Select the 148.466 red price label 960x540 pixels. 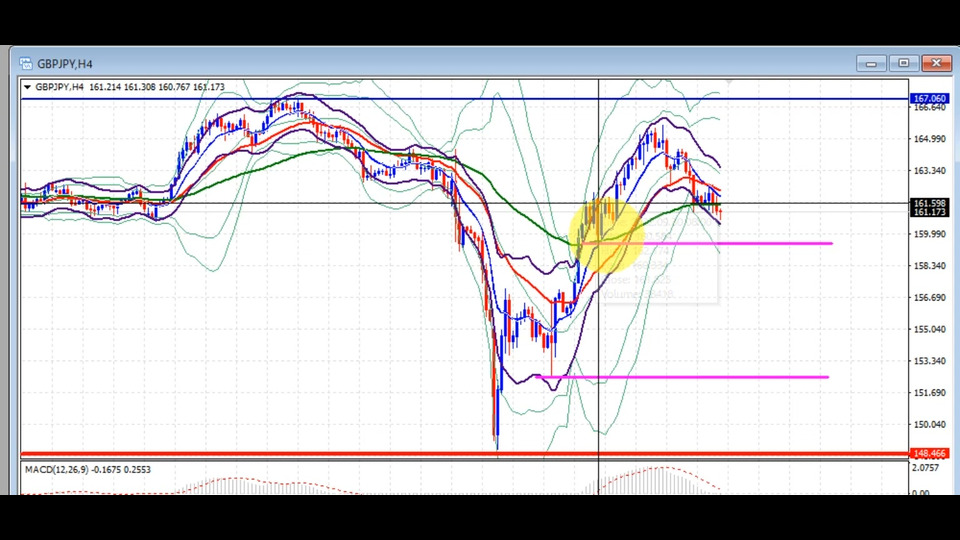(929, 454)
